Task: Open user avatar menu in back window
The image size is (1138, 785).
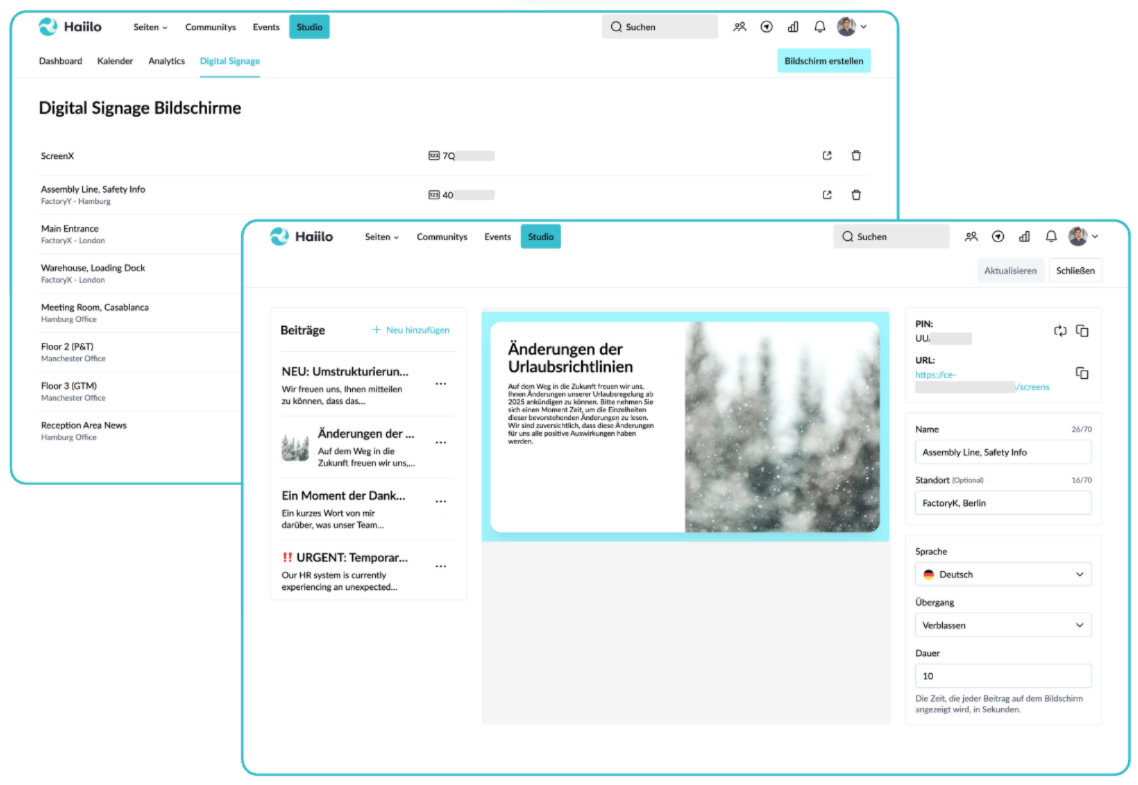Action: click(851, 27)
